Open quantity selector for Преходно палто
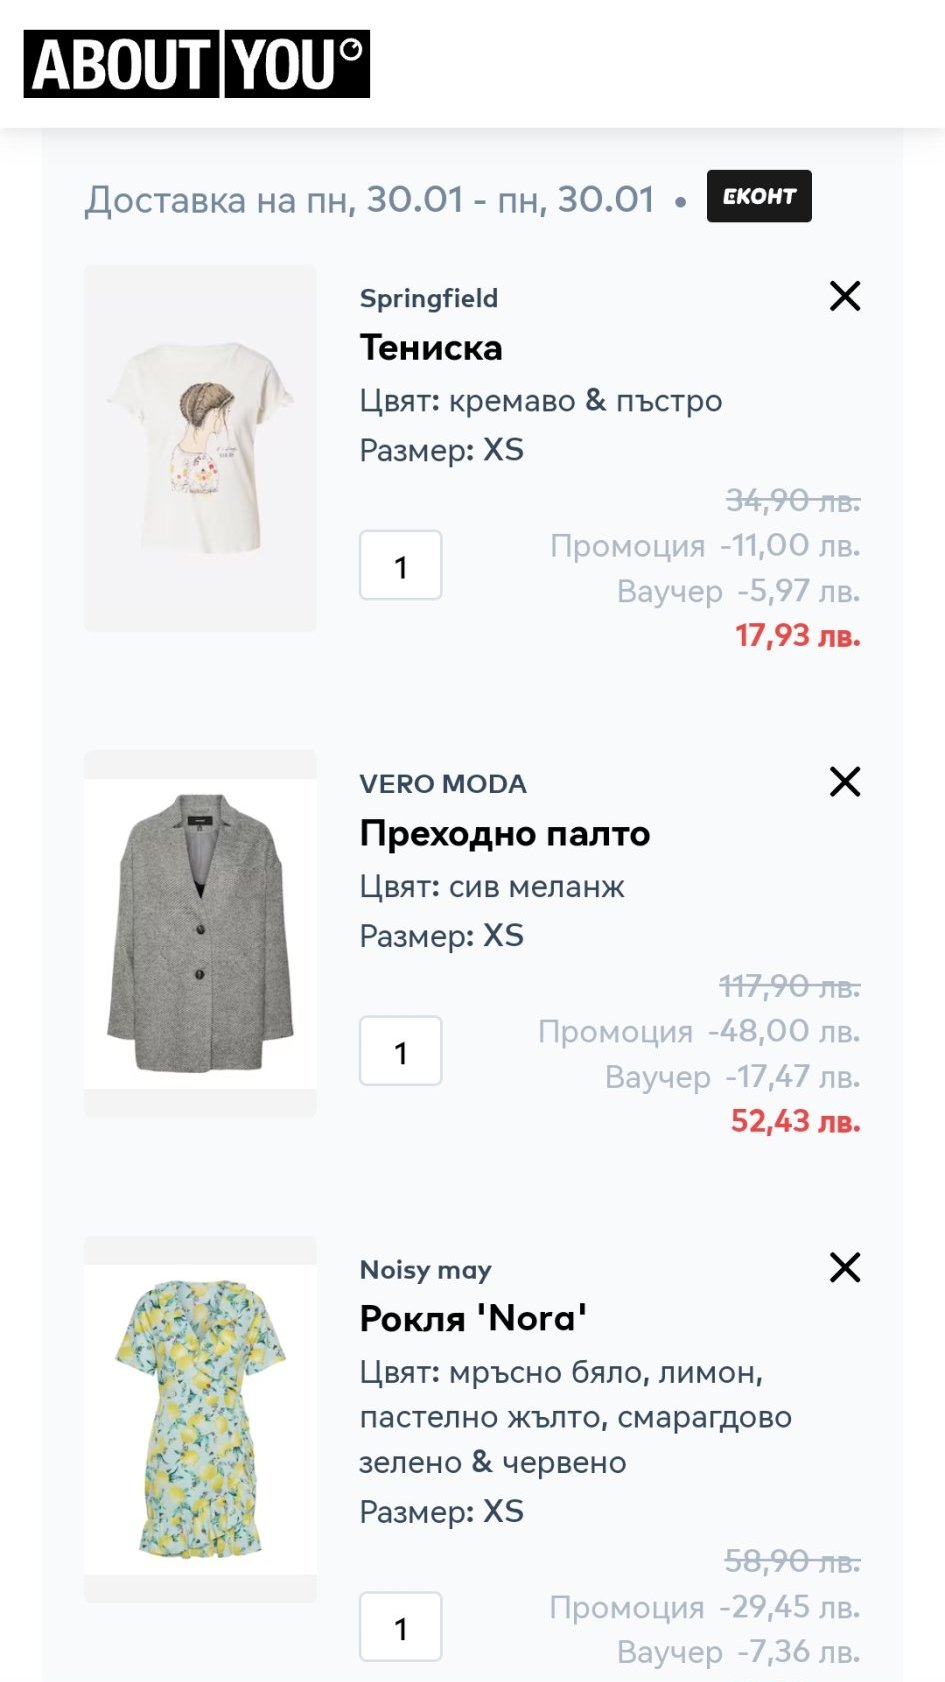 tap(401, 1051)
